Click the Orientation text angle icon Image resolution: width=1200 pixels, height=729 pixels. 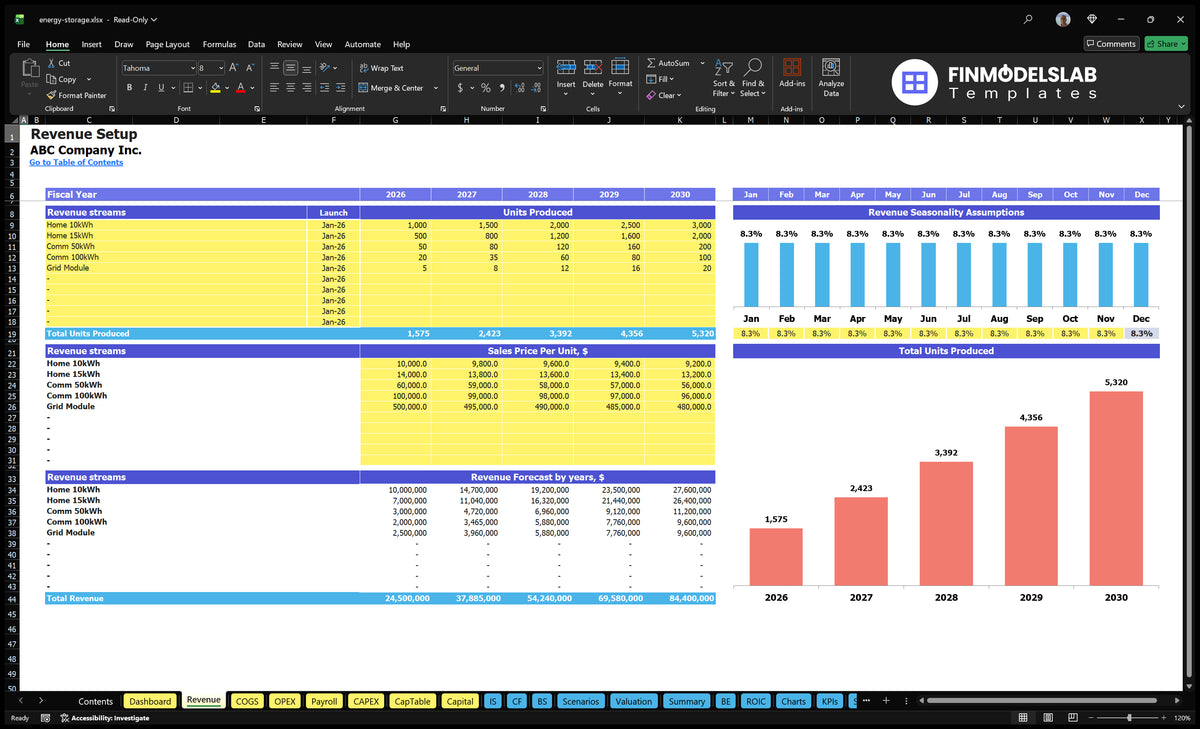click(x=326, y=68)
